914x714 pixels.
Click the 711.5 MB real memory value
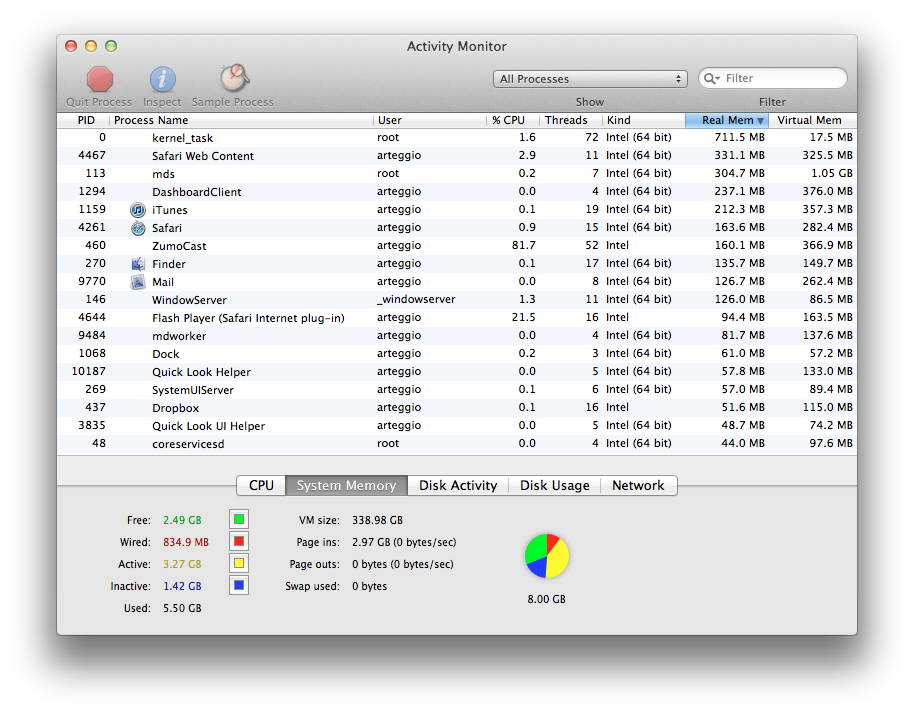tap(740, 138)
